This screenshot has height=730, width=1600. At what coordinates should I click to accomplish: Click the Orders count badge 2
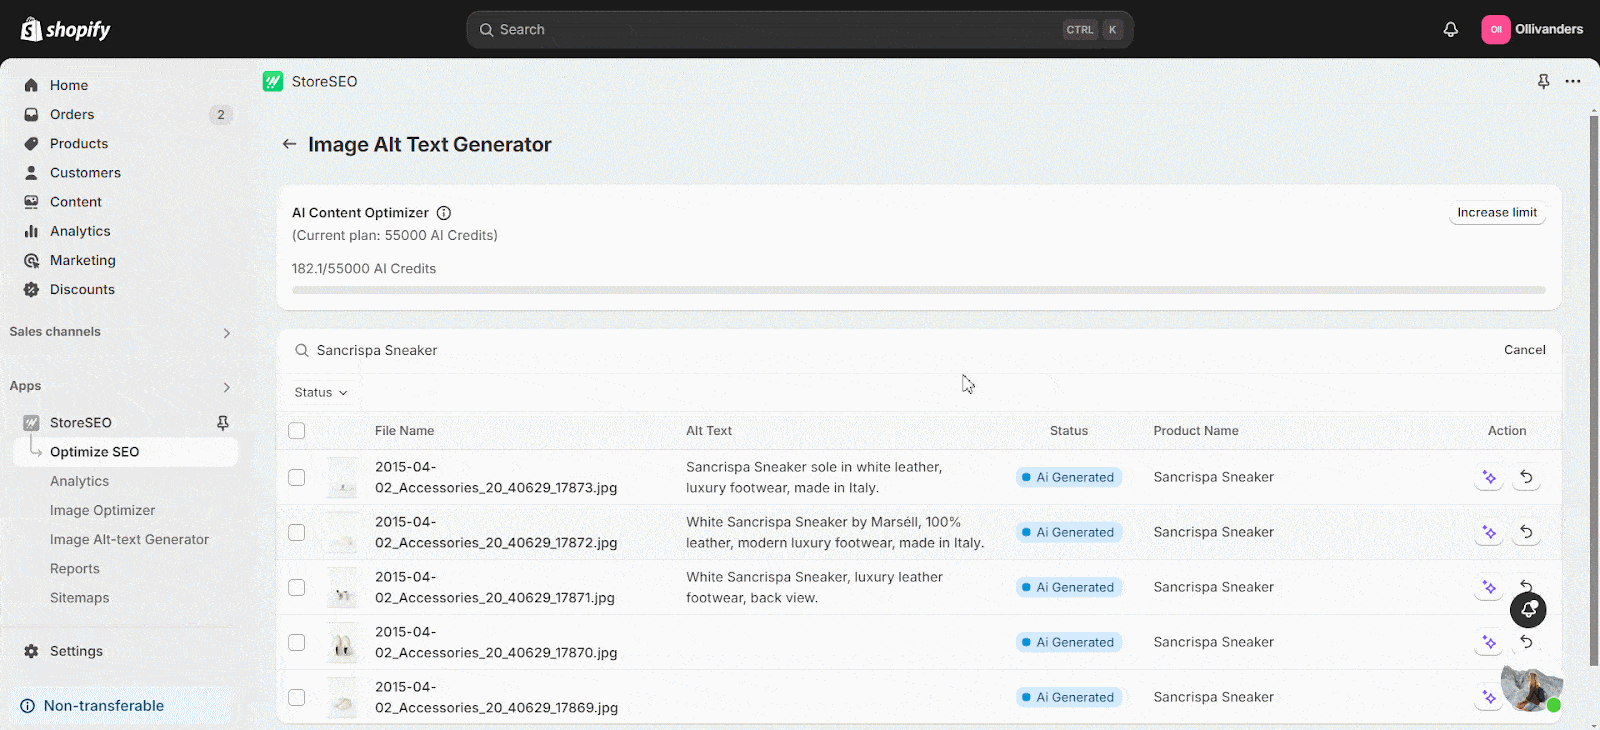[221, 114]
